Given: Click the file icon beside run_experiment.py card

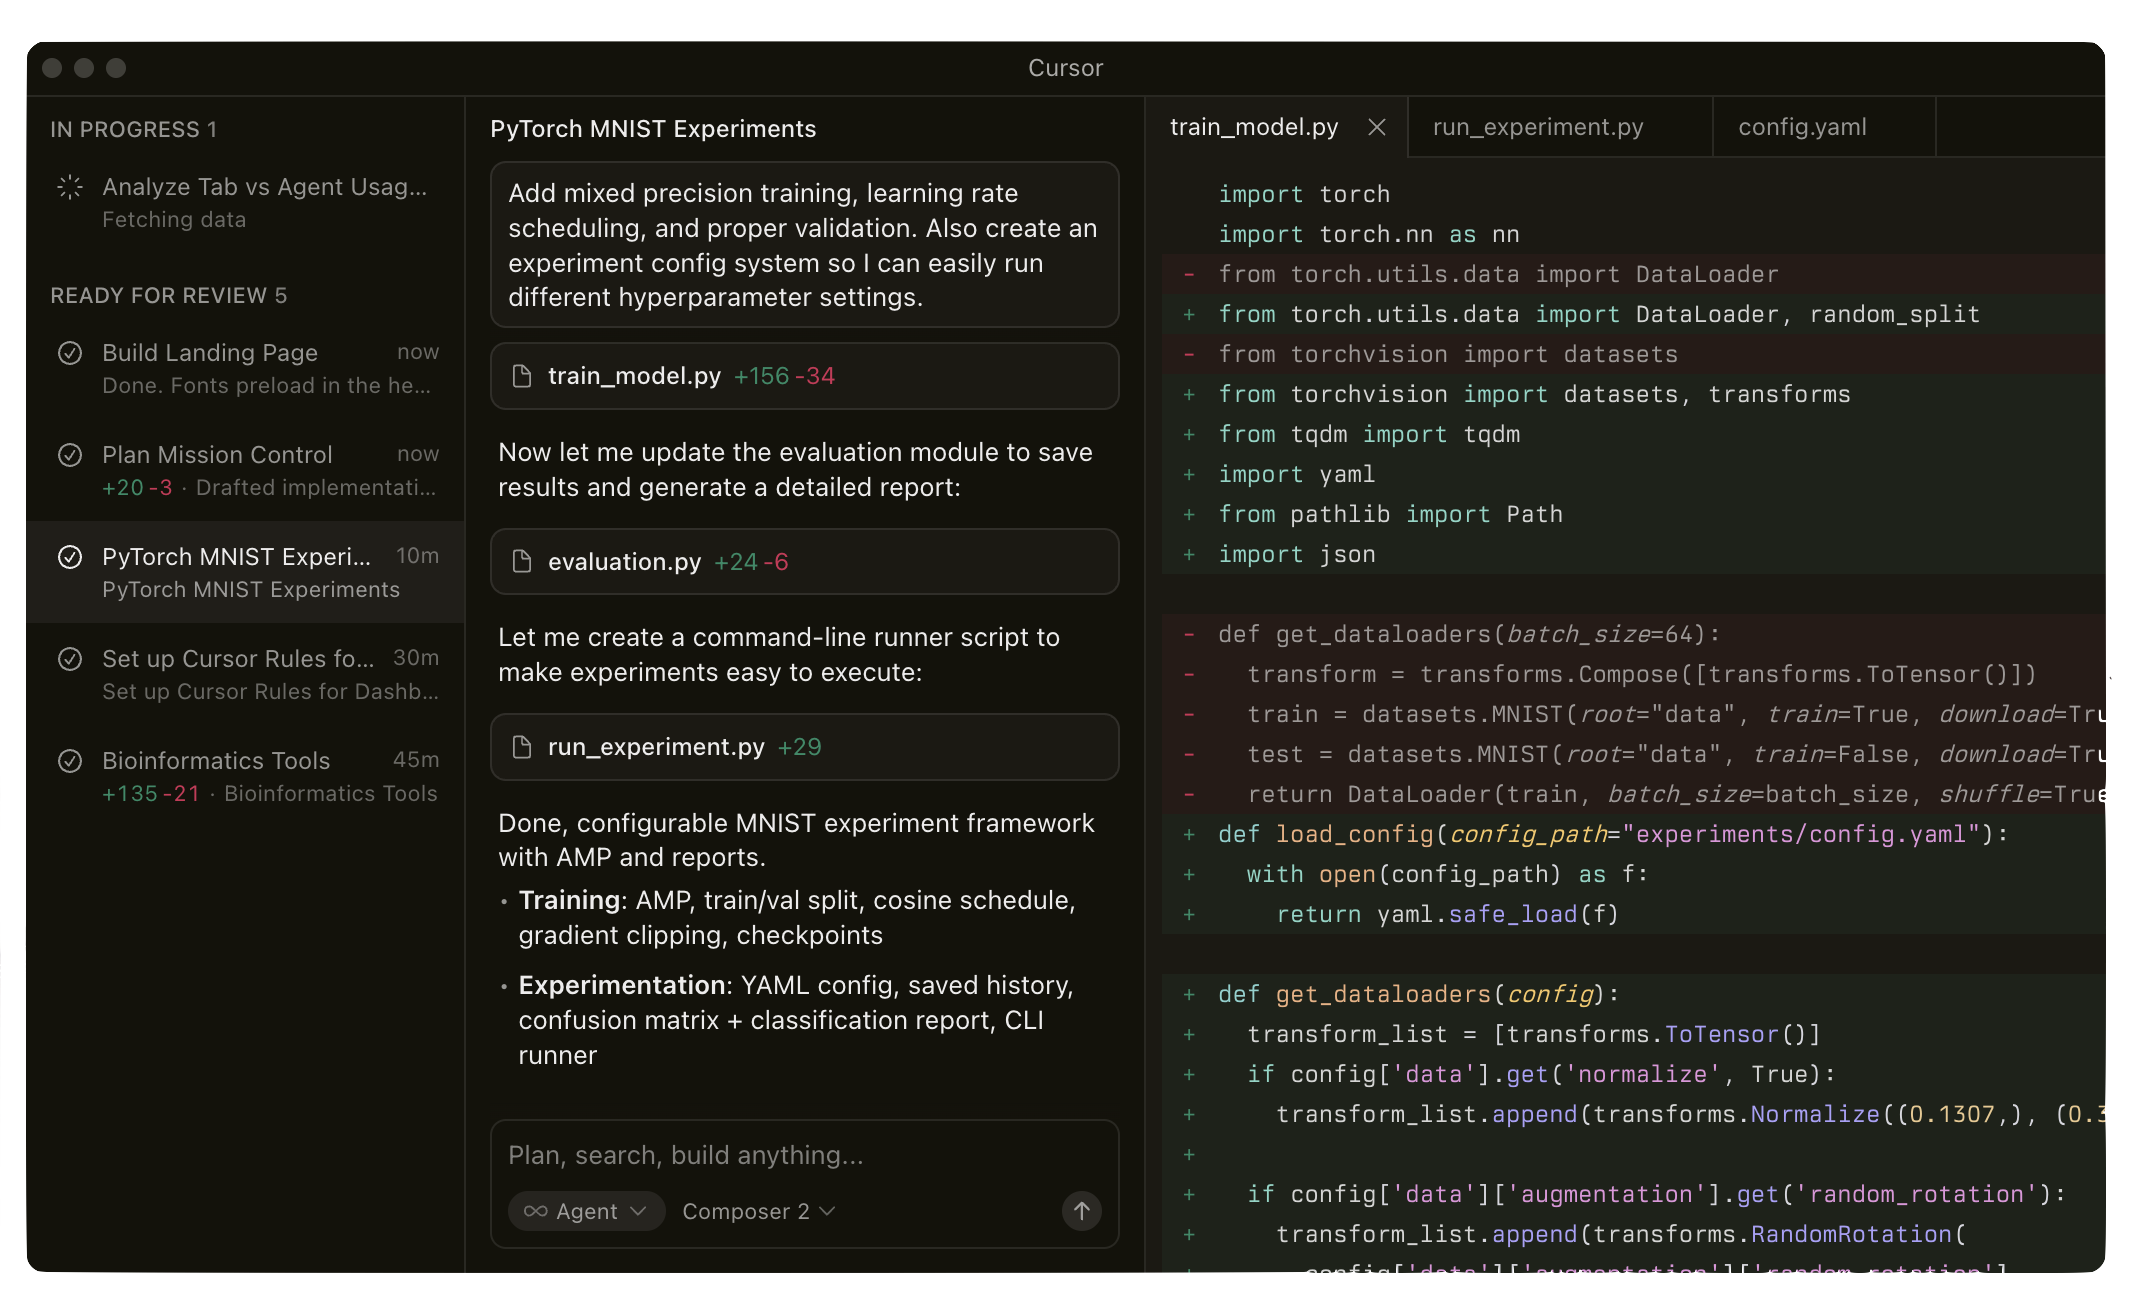Looking at the screenshot, I should 521,747.
